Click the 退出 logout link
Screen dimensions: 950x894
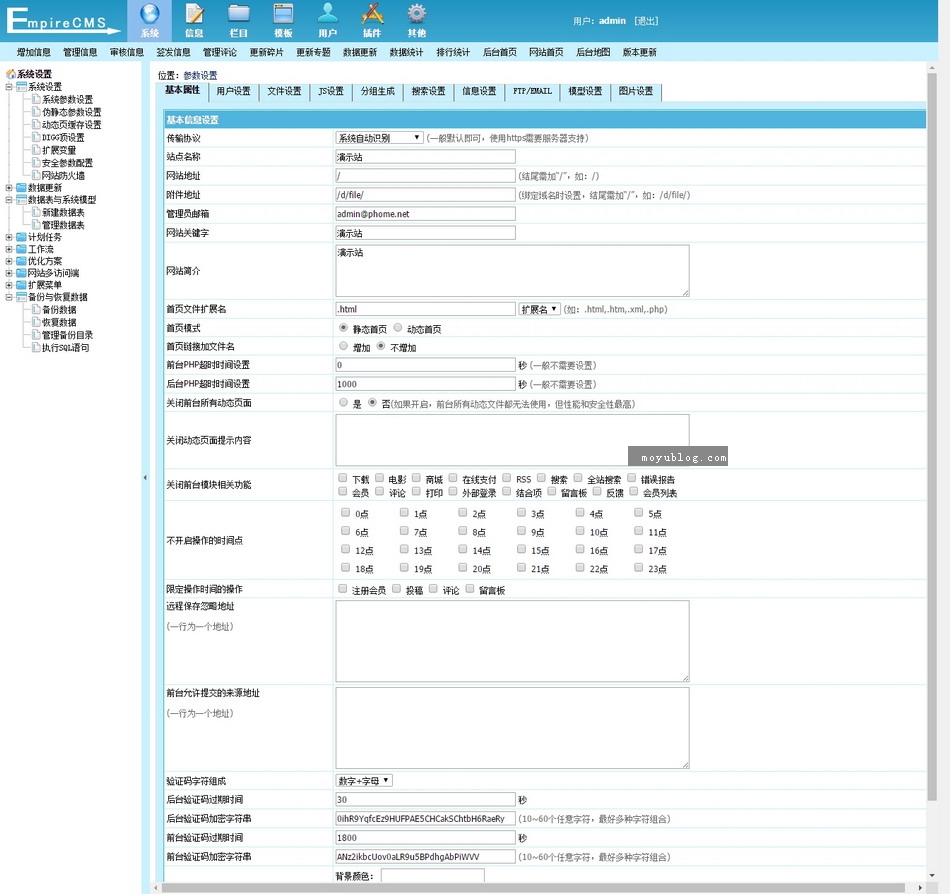[646, 21]
